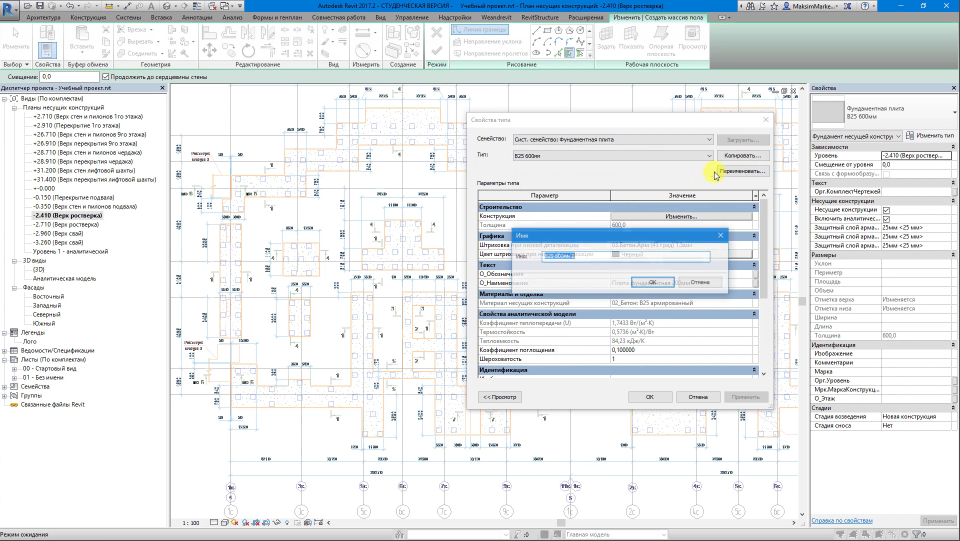Open 'Фундамент несущей констру' type filter dropdown

[857, 136]
